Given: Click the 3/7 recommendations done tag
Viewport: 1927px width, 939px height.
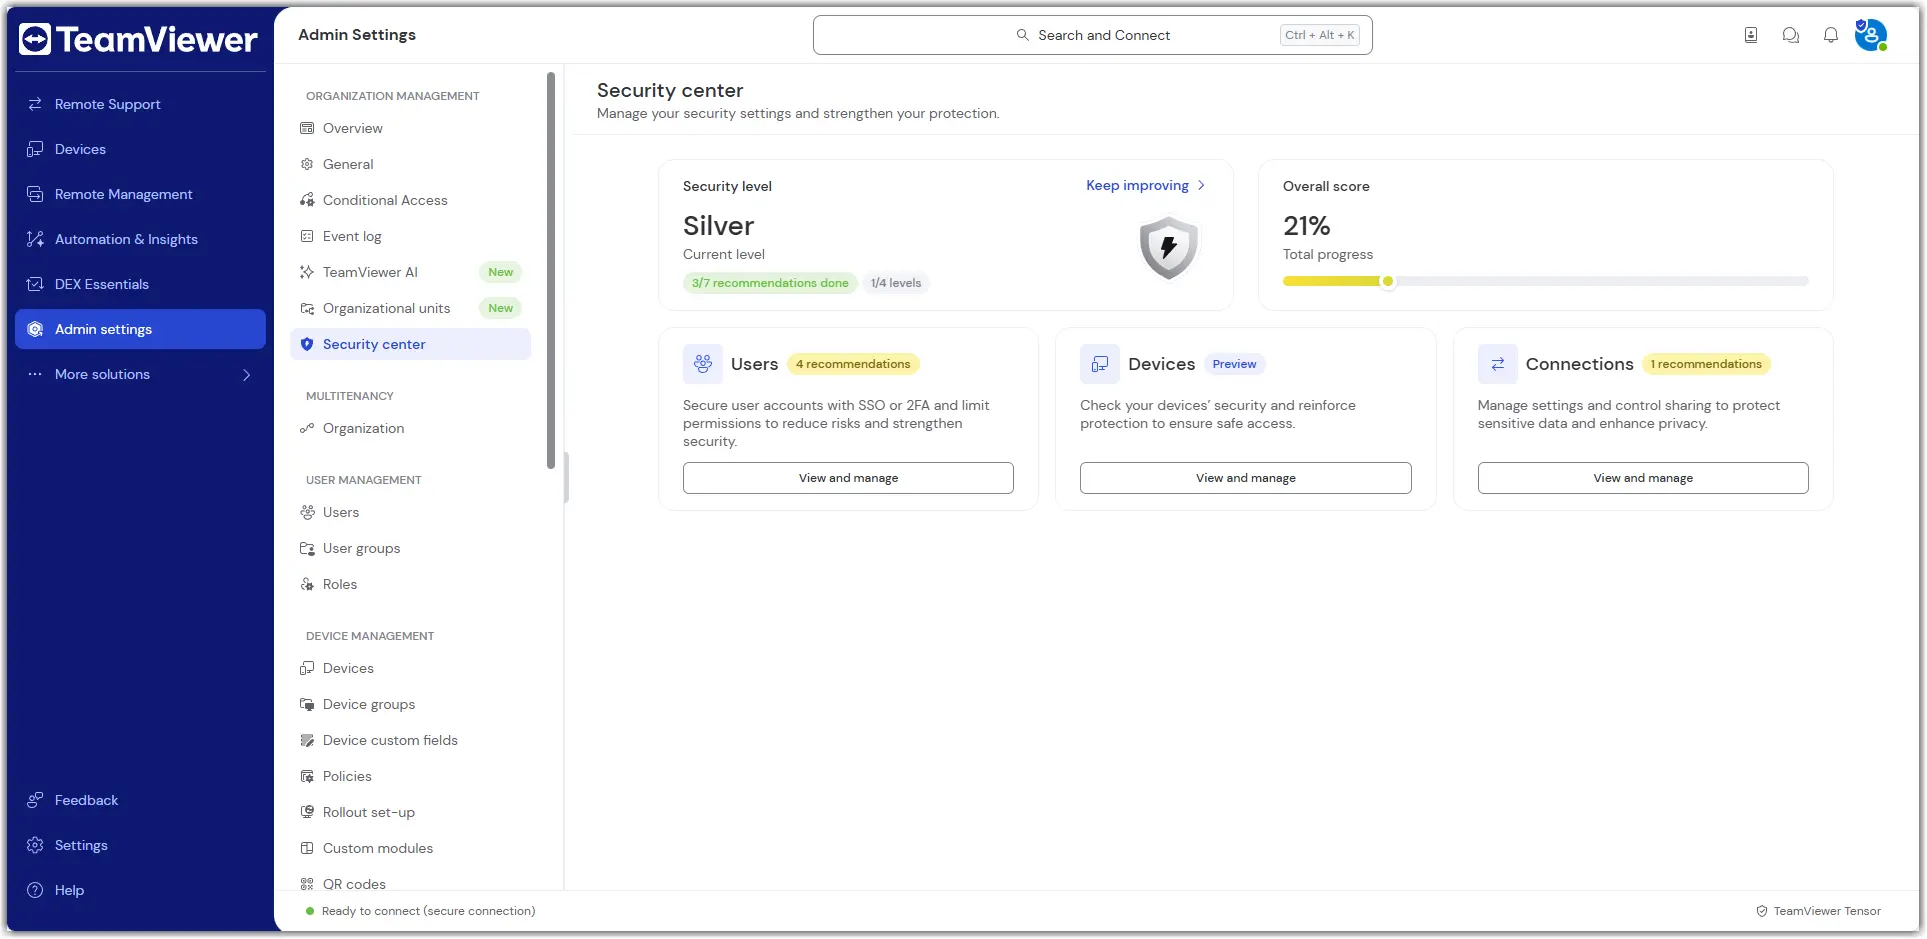Looking at the screenshot, I should click(x=770, y=283).
